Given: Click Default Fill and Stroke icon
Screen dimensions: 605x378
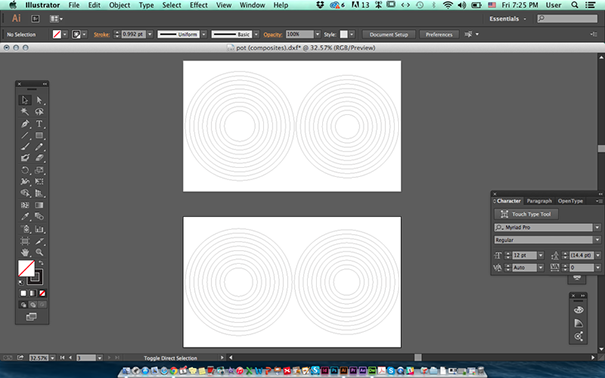Looking at the screenshot, I should coord(21,282).
